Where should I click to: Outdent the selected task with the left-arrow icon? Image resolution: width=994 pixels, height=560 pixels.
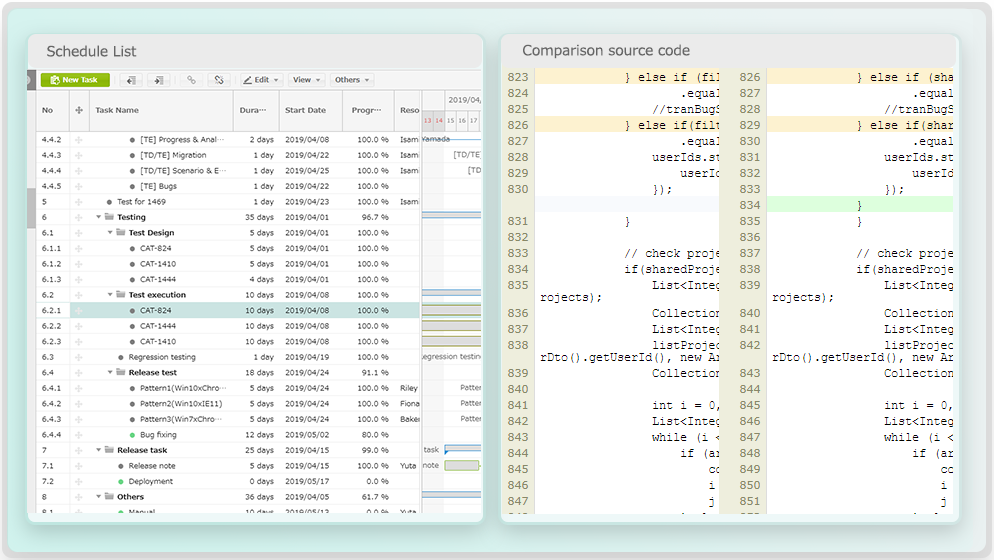(131, 80)
